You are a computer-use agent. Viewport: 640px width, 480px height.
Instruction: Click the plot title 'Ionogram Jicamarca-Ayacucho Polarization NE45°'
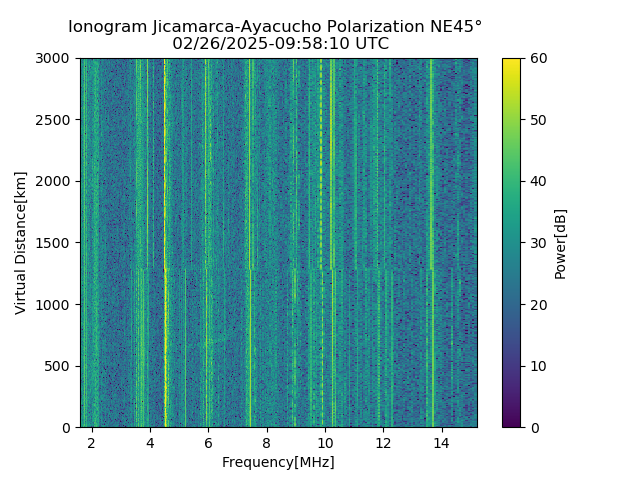point(275,27)
